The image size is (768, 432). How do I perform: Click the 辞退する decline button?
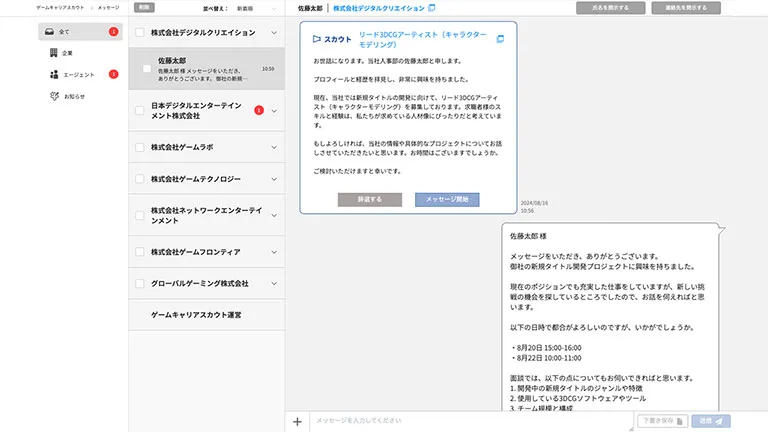coord(370,200)
